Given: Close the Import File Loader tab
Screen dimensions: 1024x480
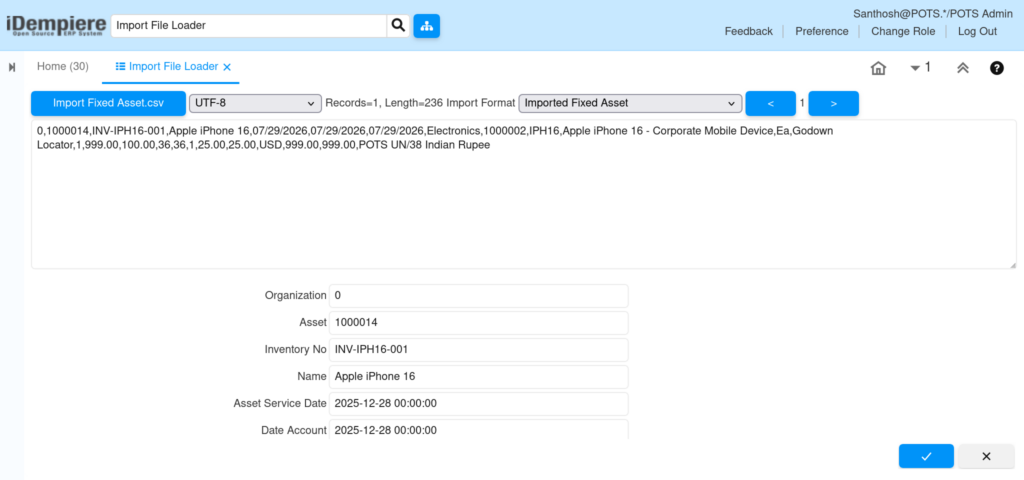Looking at the screenshot, I should tap(227, 67).
